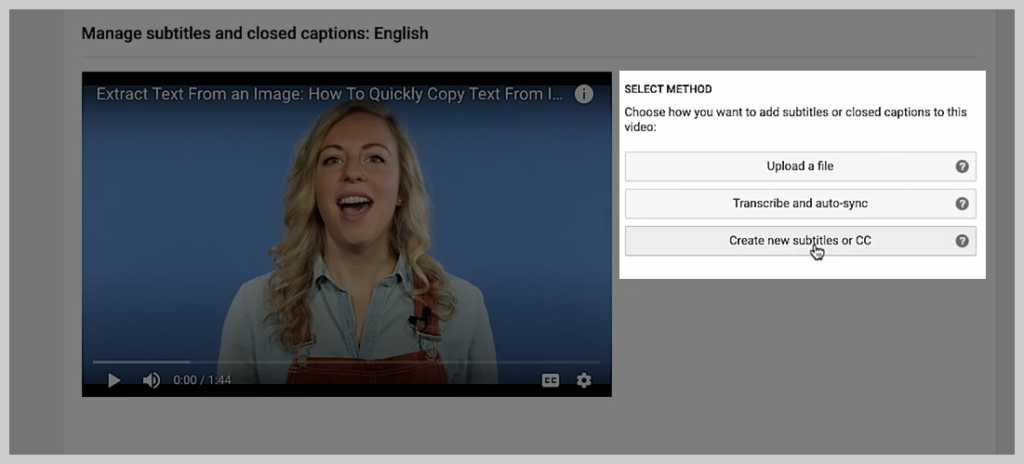Click the Choose how you want description text

795,119
